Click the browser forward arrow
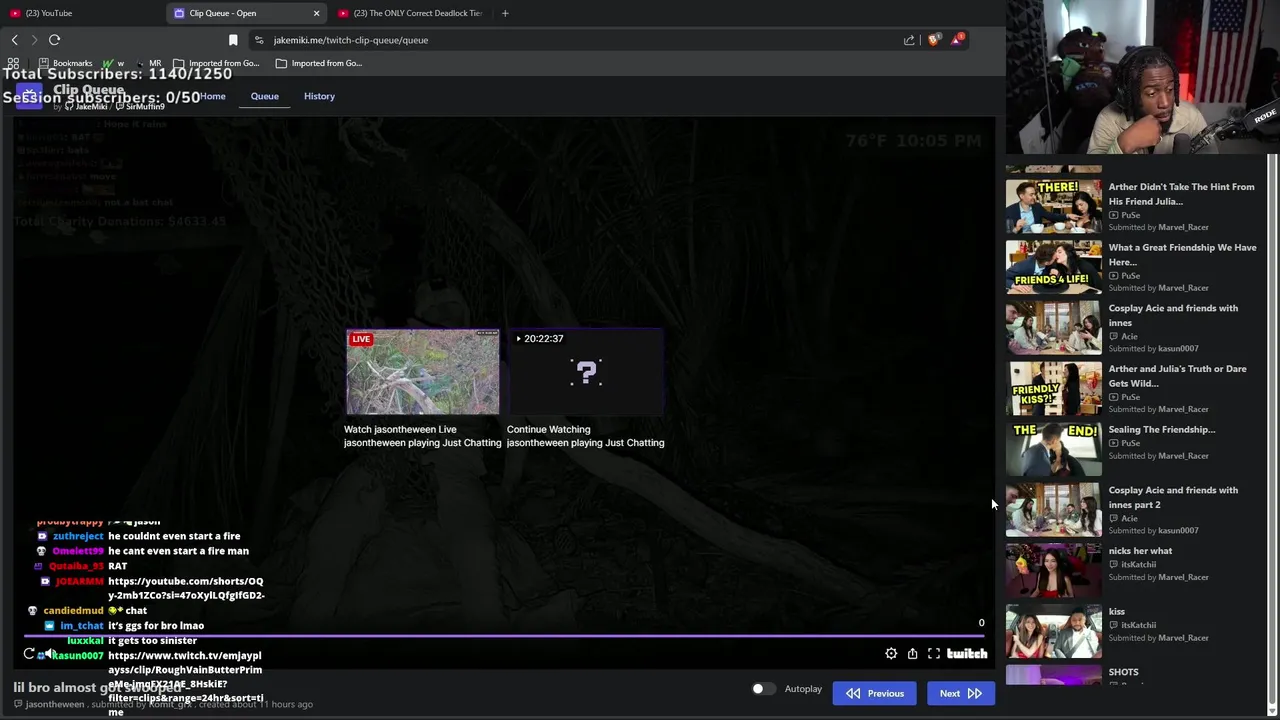 34,40
